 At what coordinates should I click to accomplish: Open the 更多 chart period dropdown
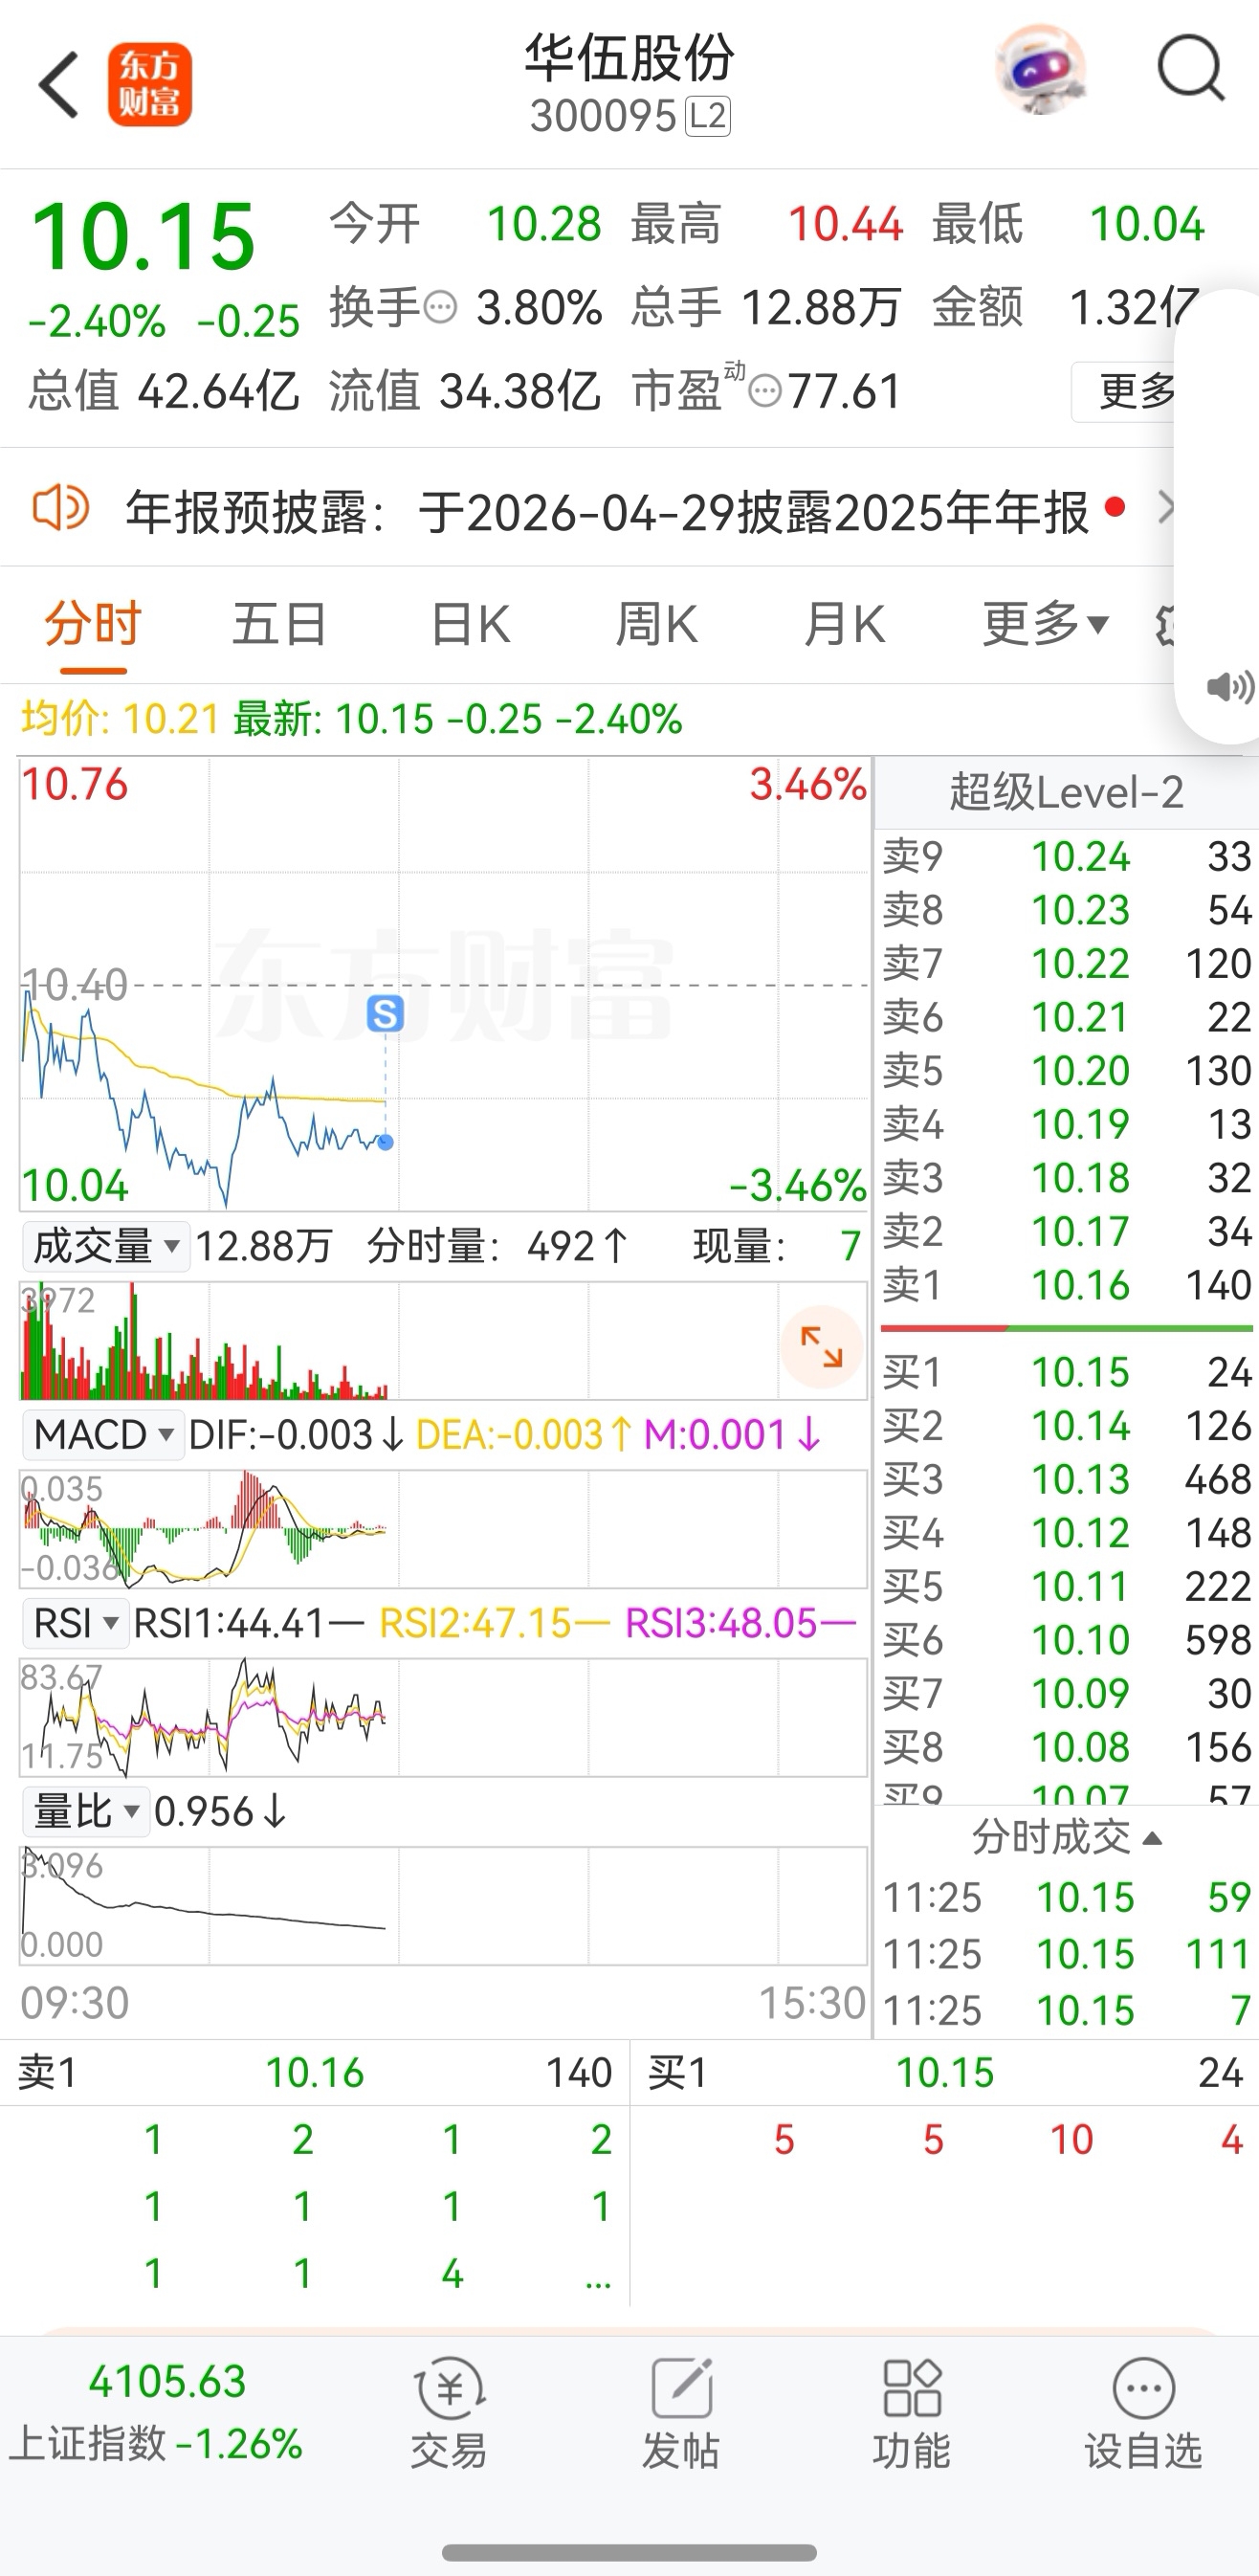[1046, 625]
